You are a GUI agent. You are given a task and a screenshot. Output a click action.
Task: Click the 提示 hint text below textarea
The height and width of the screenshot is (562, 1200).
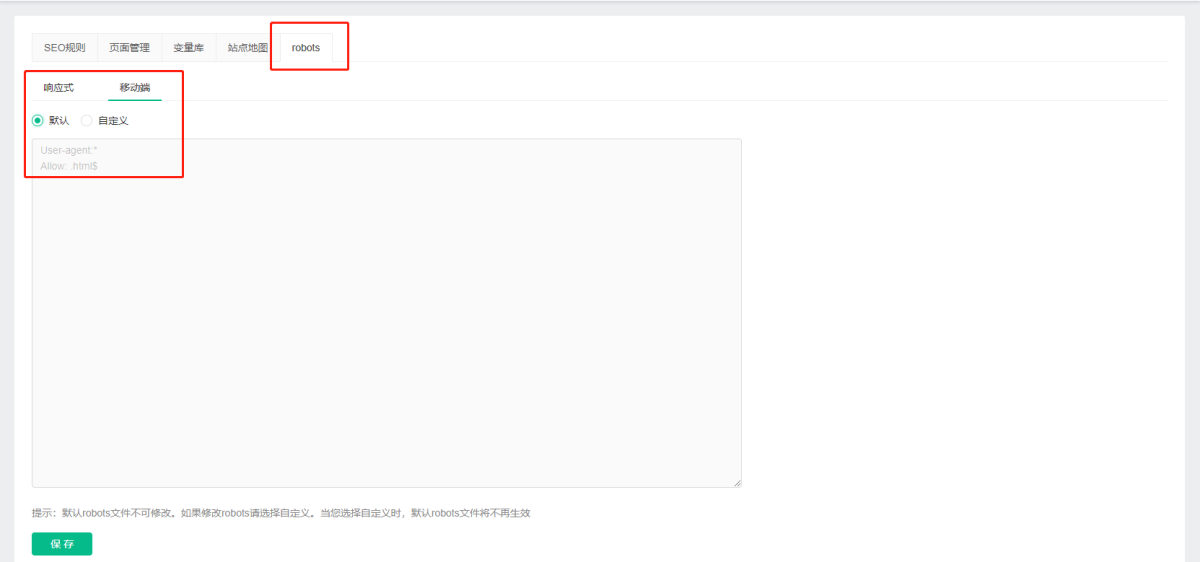pos(280,513)
